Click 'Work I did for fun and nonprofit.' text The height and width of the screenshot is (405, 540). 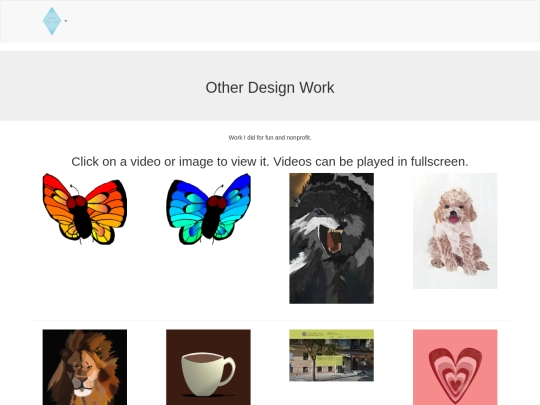coord(270,137)
